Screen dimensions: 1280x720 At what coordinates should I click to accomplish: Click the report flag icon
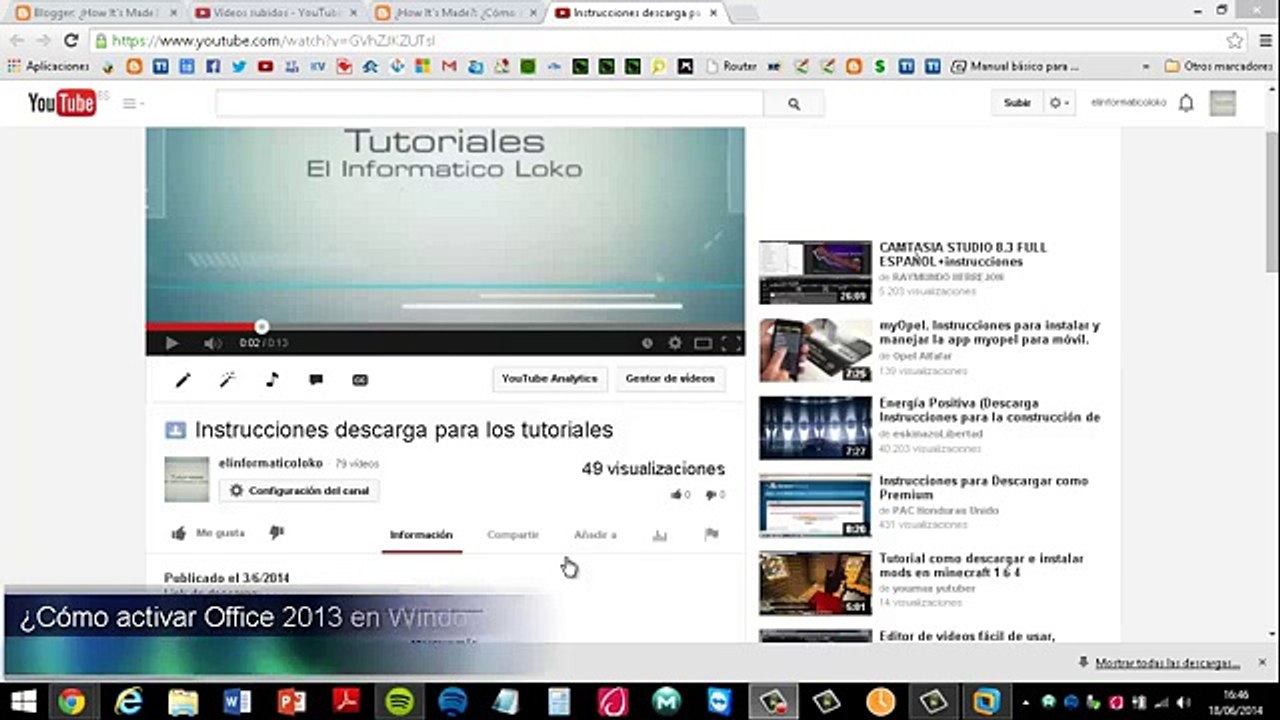tap(711, 535)
